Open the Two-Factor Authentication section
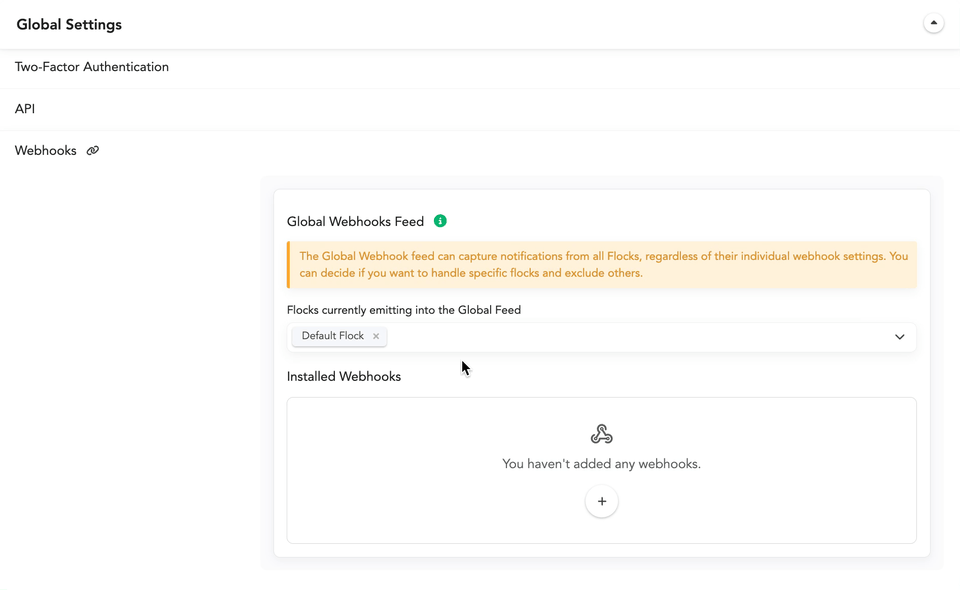The width and height of the screenshot is (960, 590). point(92,67)
